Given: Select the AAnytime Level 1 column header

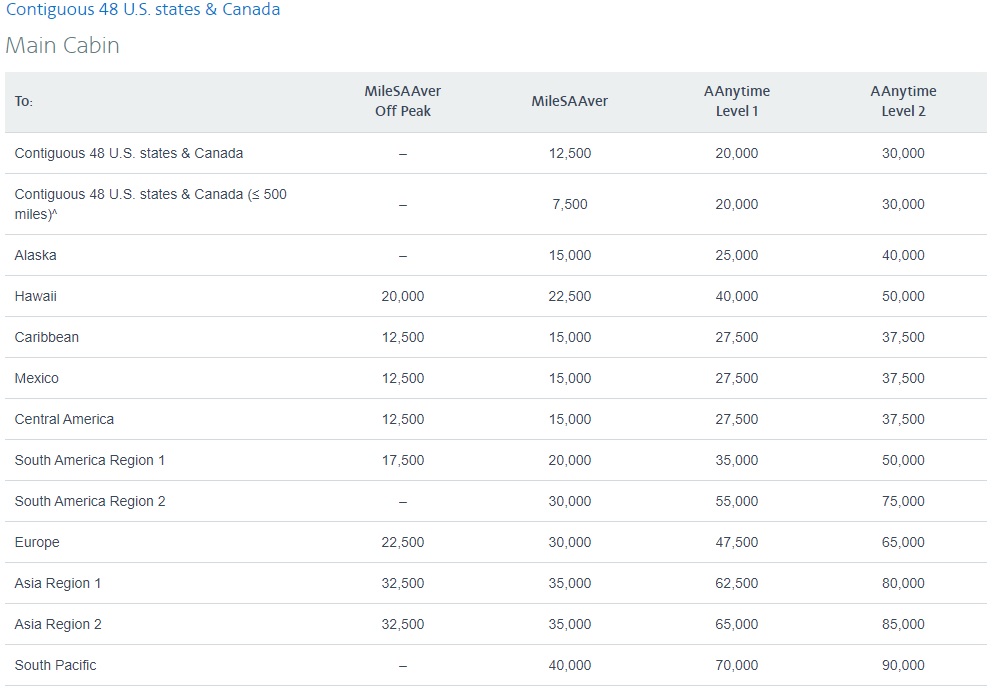Looking at the screenshot, I should coord(737,101).
